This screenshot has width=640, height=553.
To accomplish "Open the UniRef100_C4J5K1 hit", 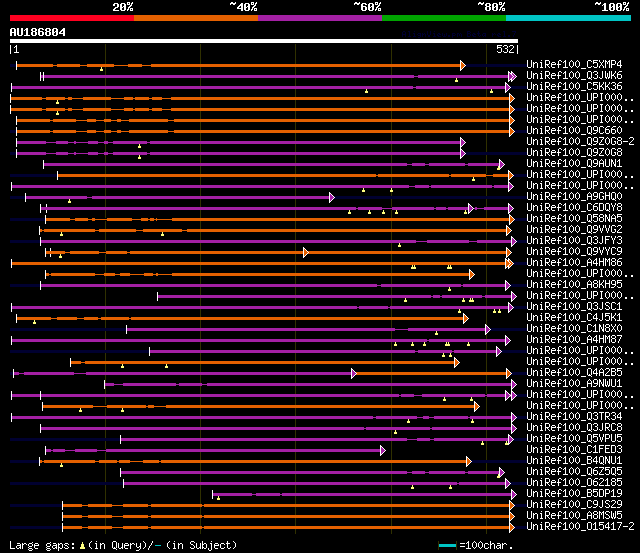I will (x=574, y=318).
